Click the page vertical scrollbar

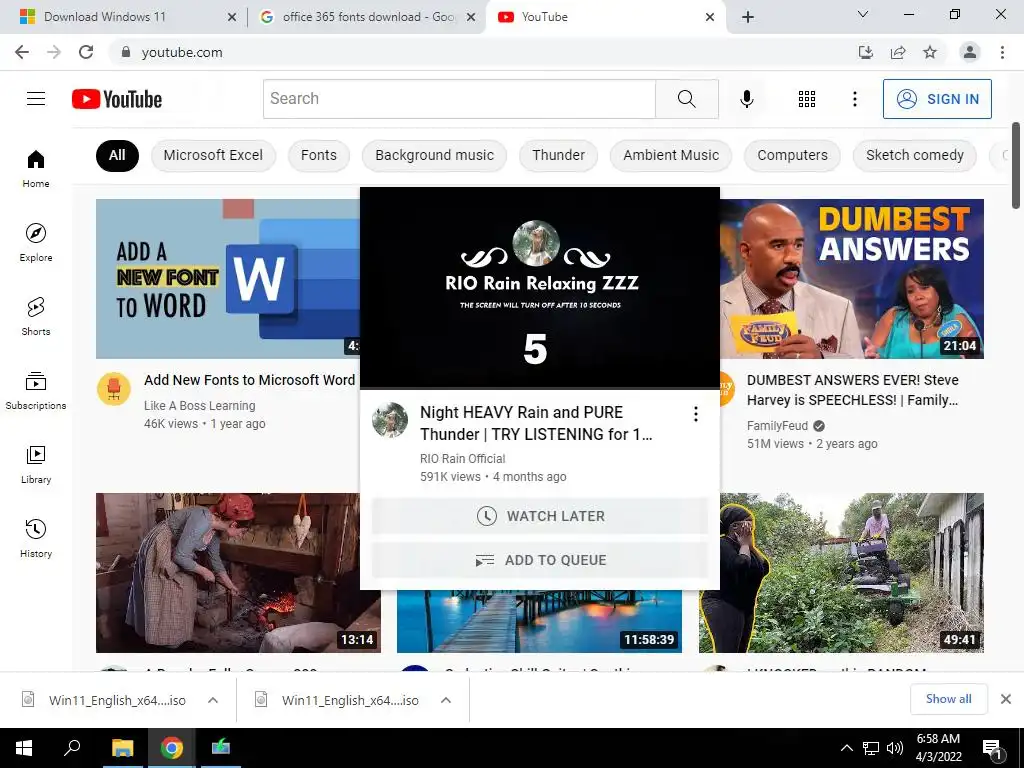(1016, 165)
